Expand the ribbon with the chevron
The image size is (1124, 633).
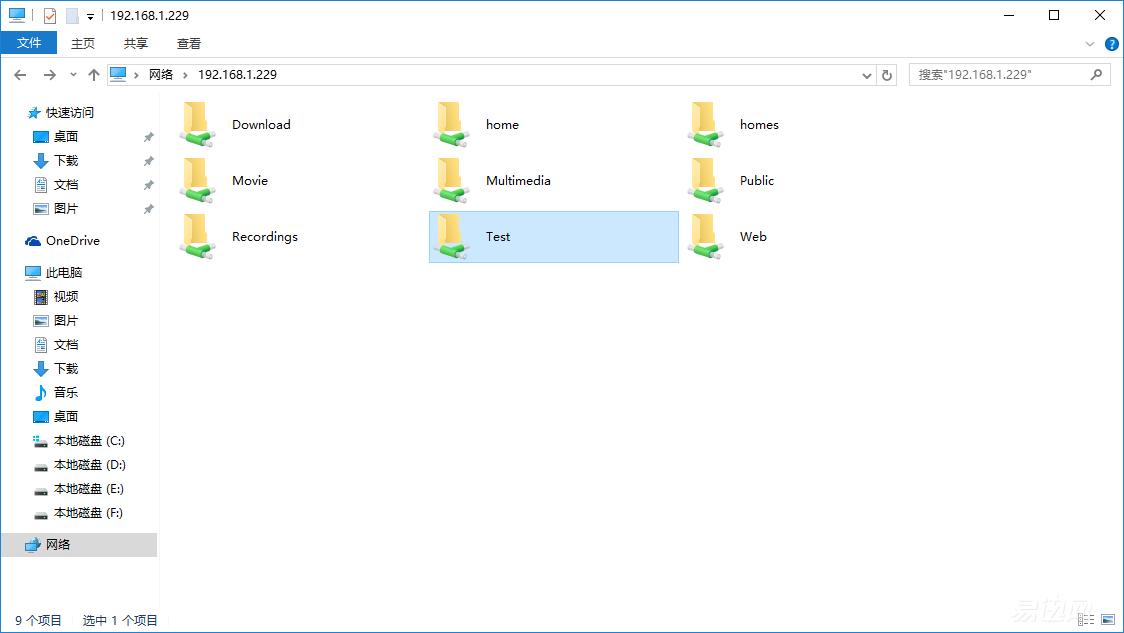(1090, 44)
